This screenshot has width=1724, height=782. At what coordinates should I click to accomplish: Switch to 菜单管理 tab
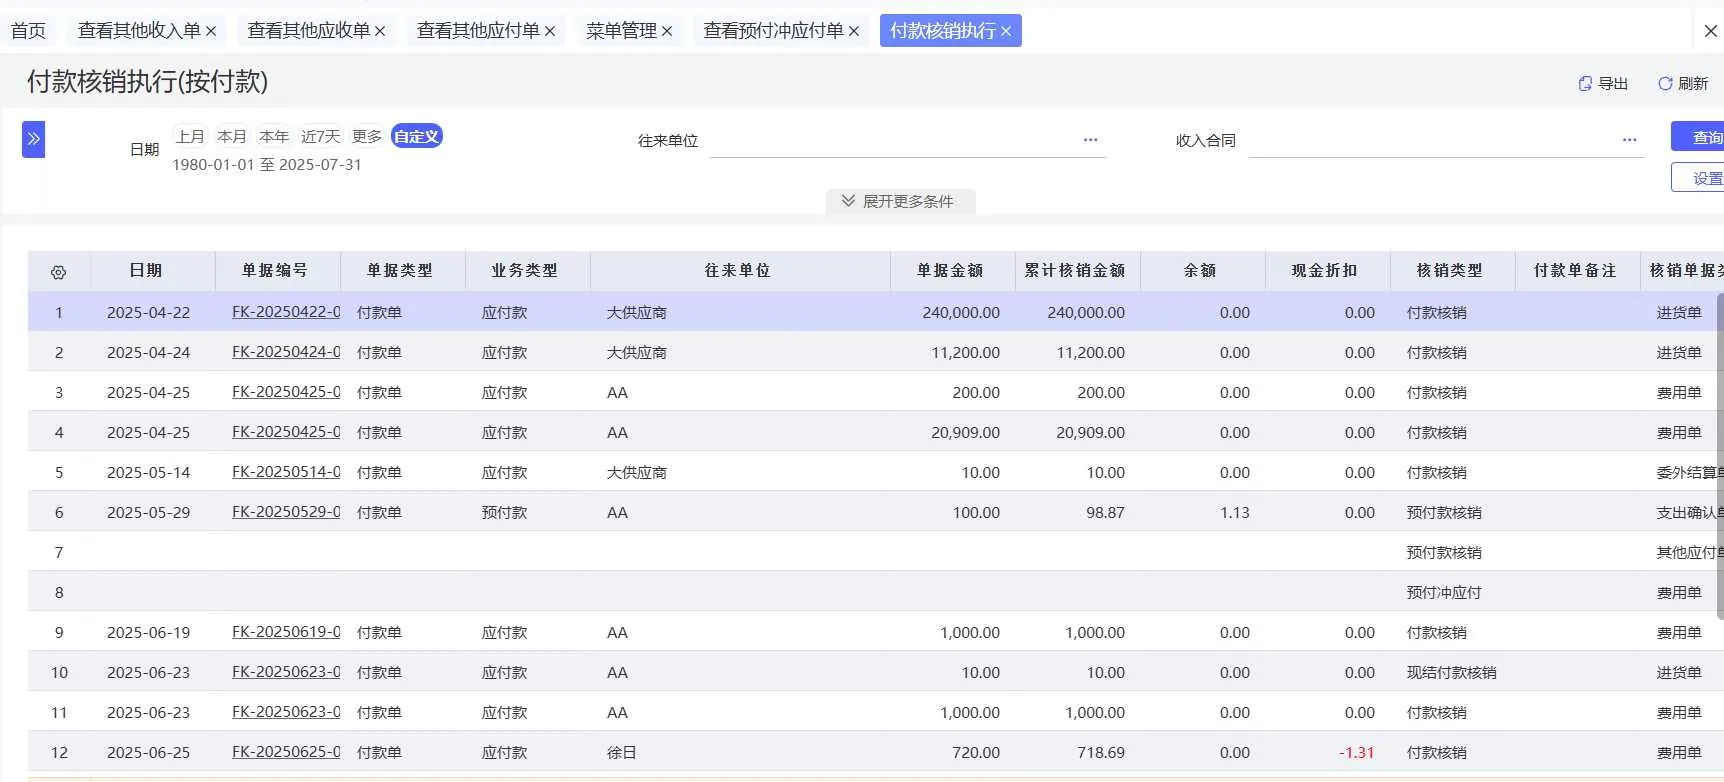click(621, 31)
